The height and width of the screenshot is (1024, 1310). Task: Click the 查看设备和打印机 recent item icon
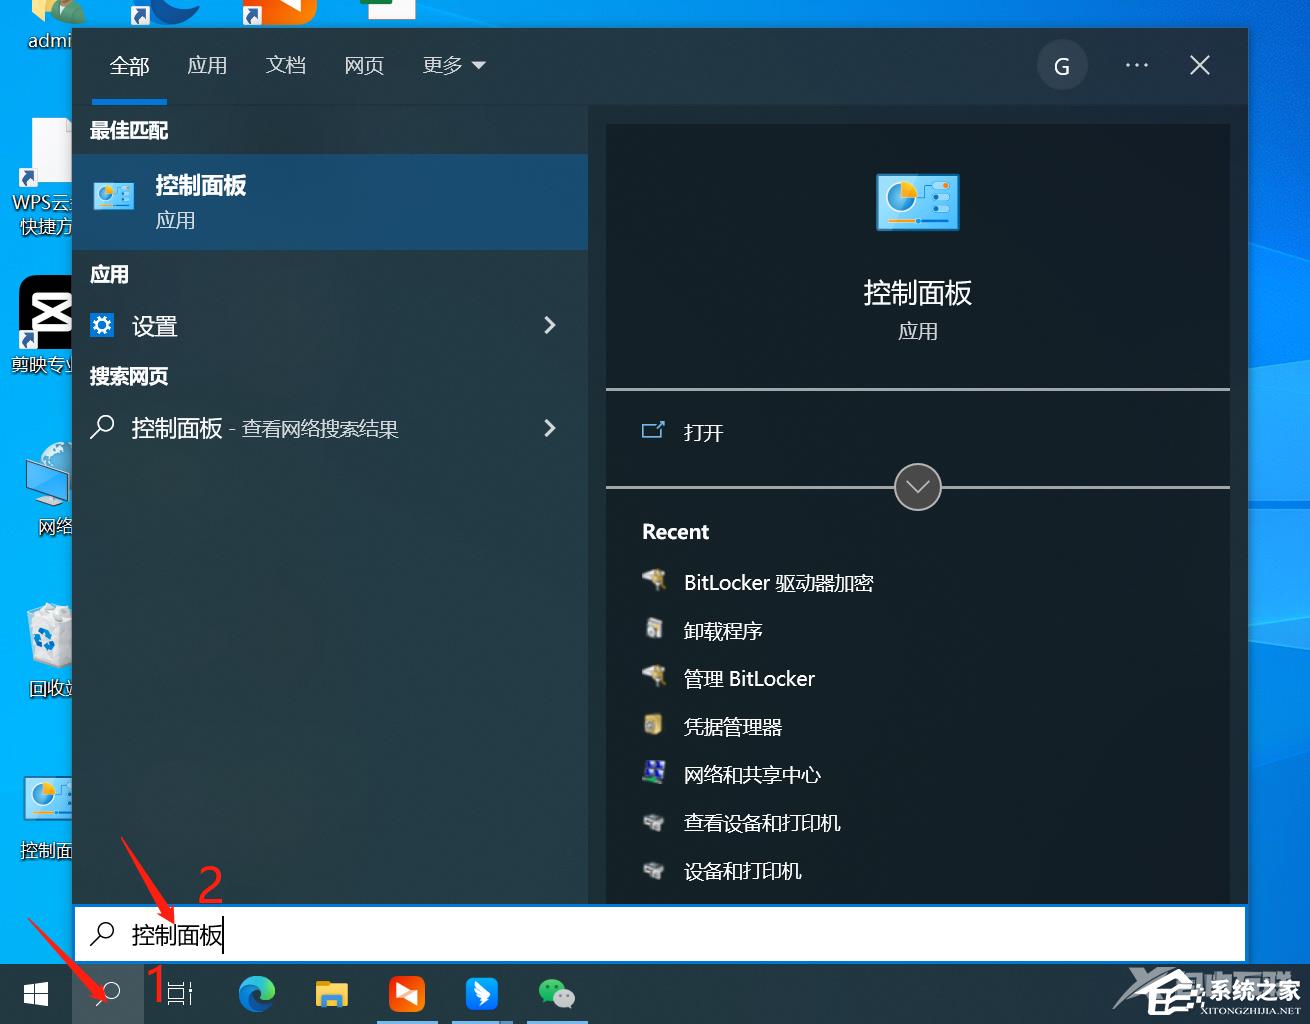point(654,822)
